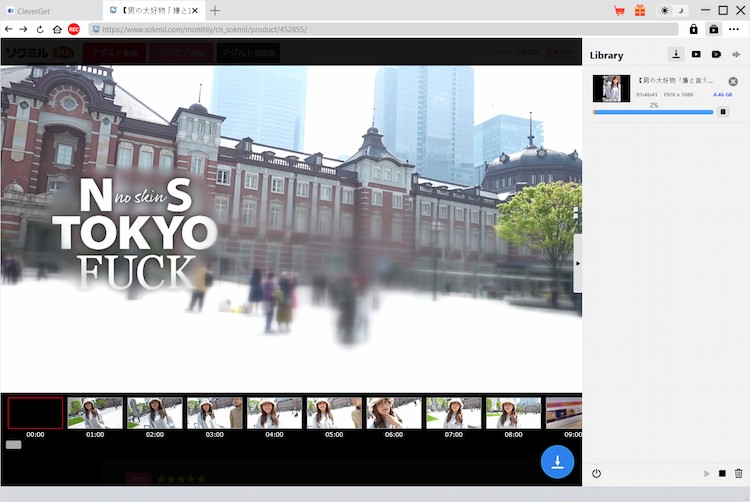Toggle light/dark theme switch
The width and height of the screenshot is (750, 502).
[673, 10]
